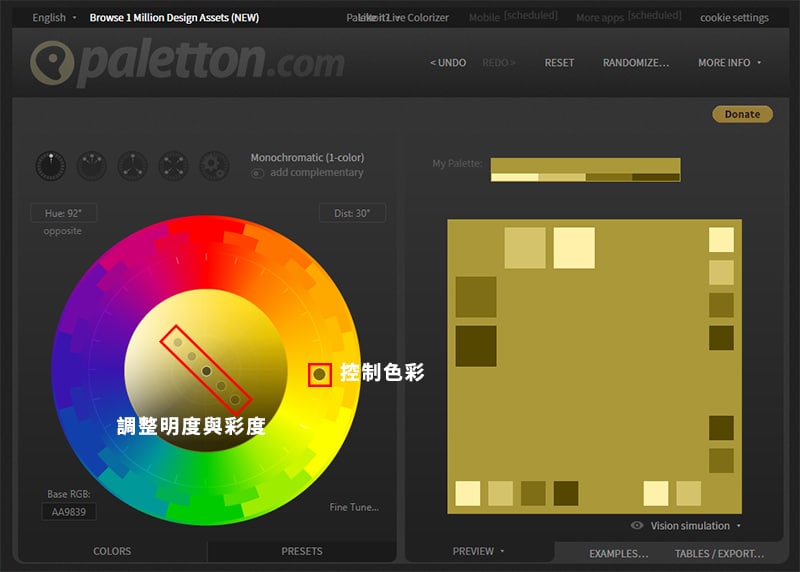The height and width of the screenshot is (572, 800).
Task: Click the Dist 30° field
Action: (353, 213)
